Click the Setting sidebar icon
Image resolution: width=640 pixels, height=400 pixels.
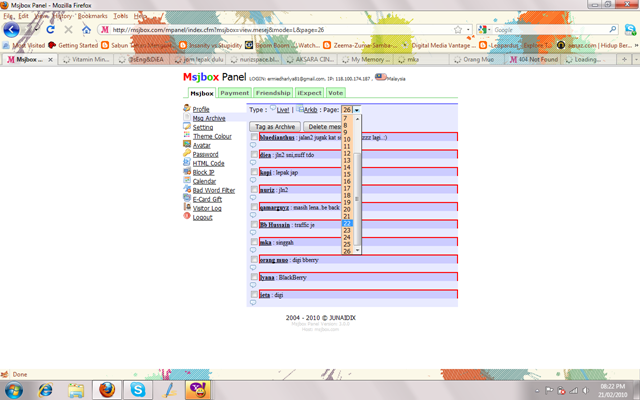[x=187, y=126]
